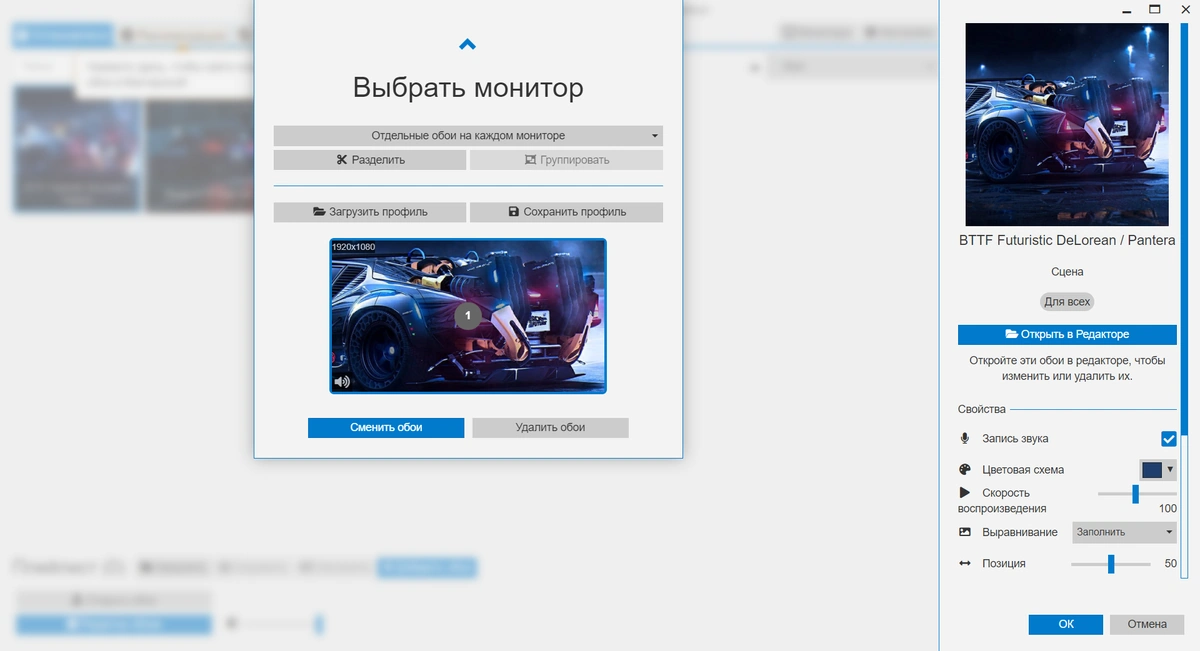Click the Позиция slider handle

coord(1111,564)
